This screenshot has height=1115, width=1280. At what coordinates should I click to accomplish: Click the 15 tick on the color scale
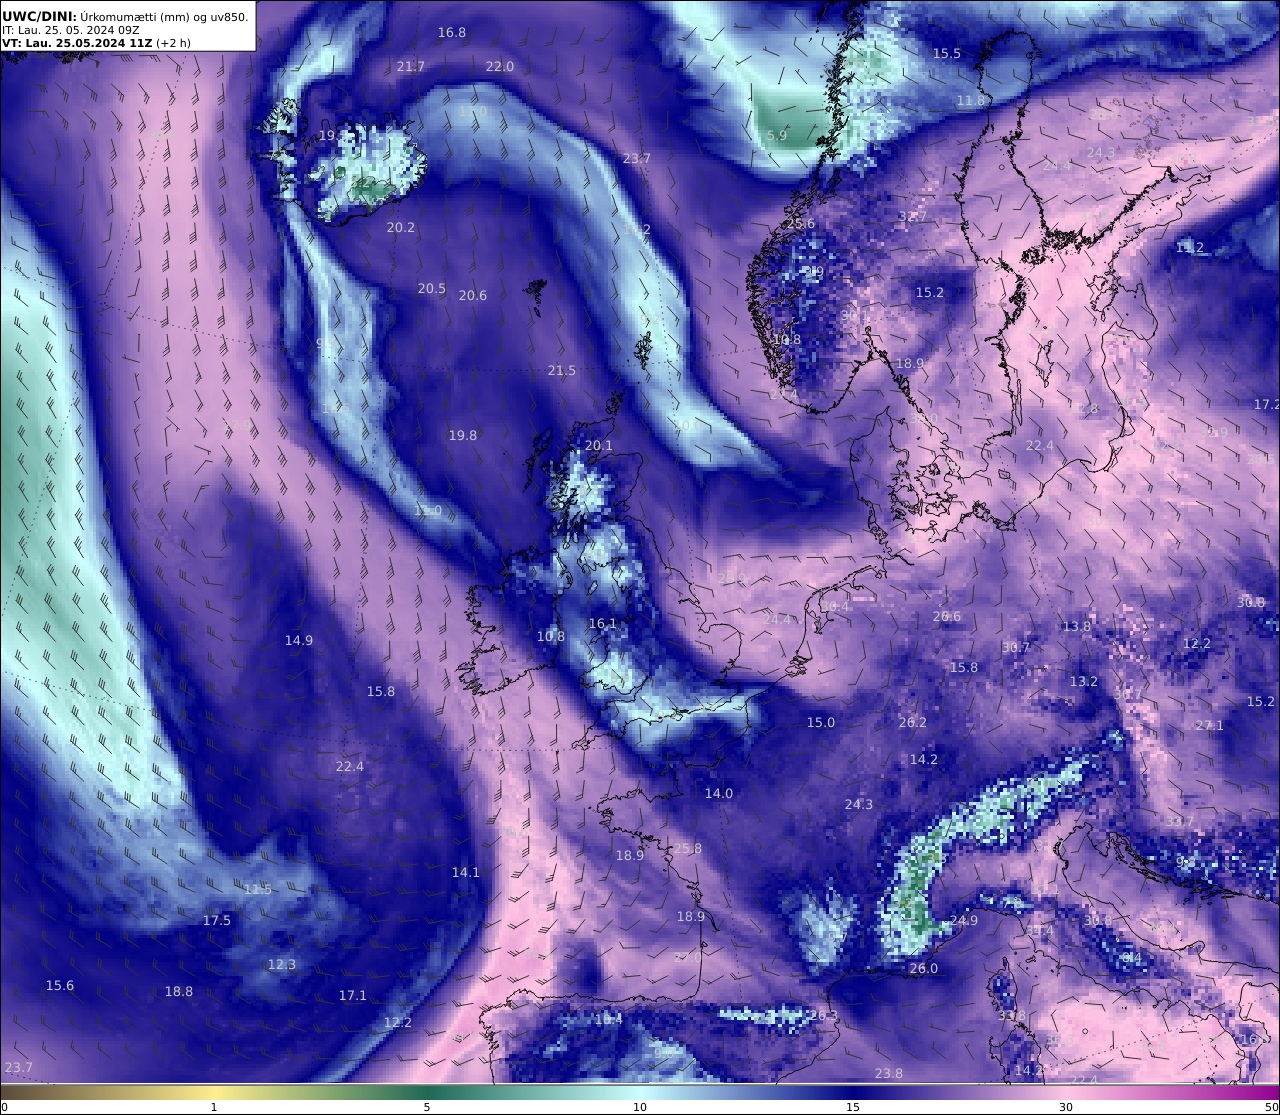point(853,1107)
